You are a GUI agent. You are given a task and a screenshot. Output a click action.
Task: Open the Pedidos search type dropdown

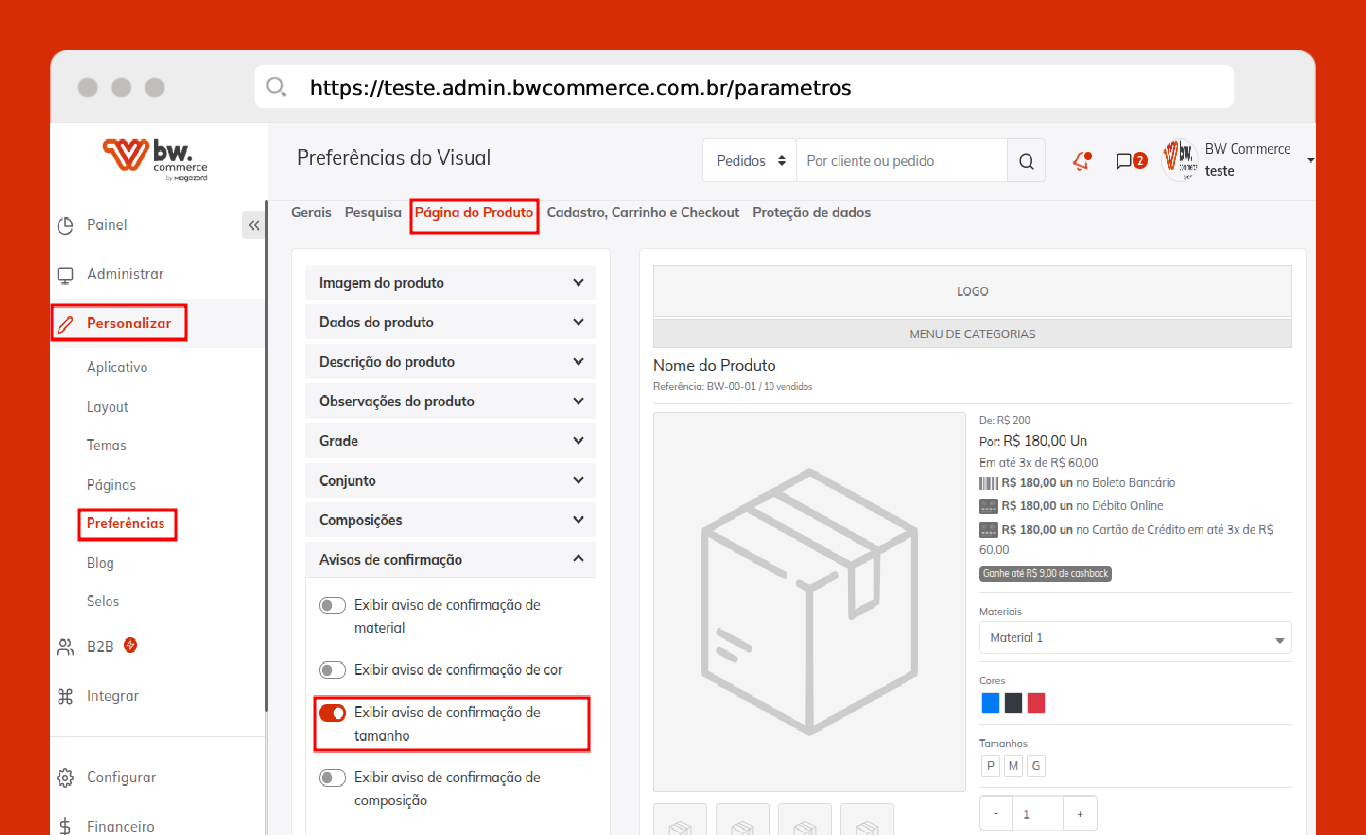(x=750, y=161)
